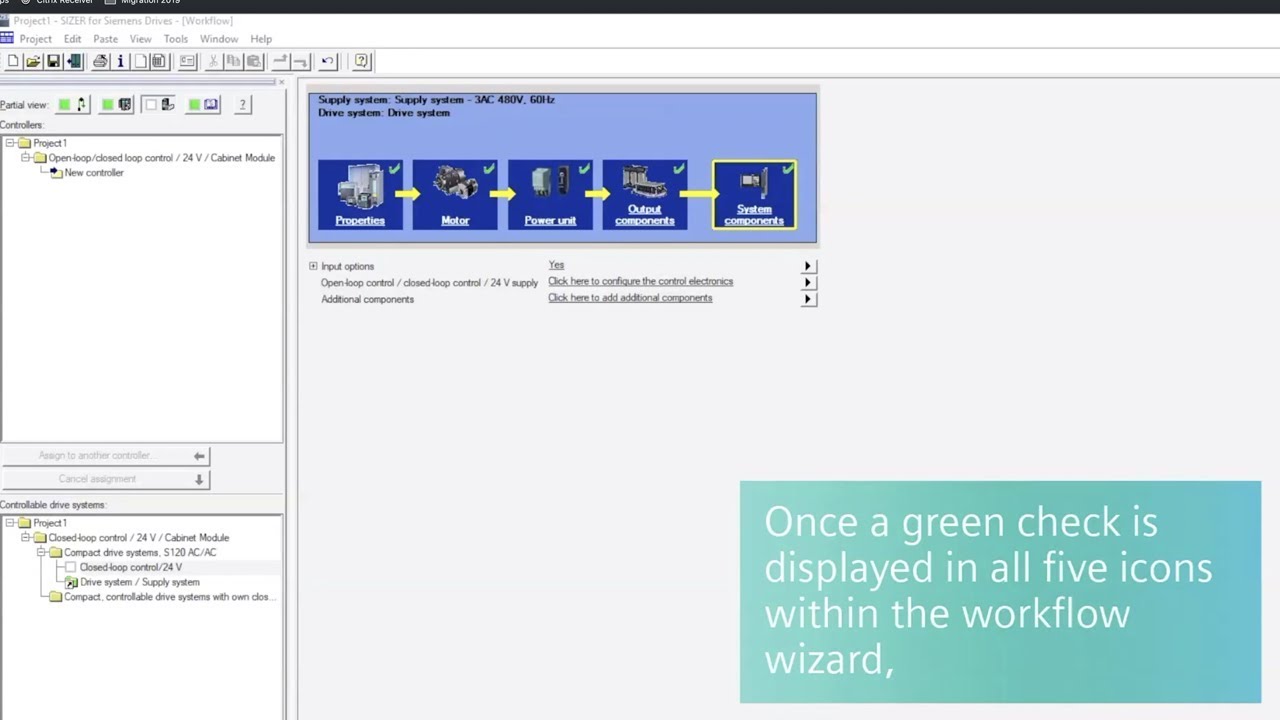Click Cancel assignment button
Viewport: 1280px width, 720px height.
pos(106,479)
